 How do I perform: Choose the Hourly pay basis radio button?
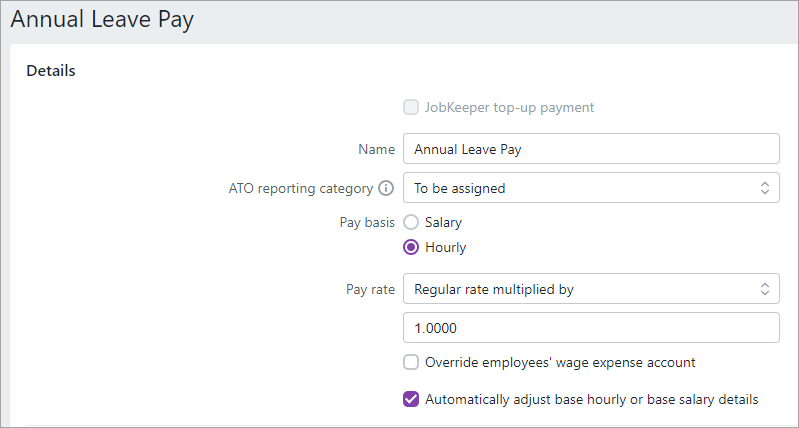click(x=411, y=247)
